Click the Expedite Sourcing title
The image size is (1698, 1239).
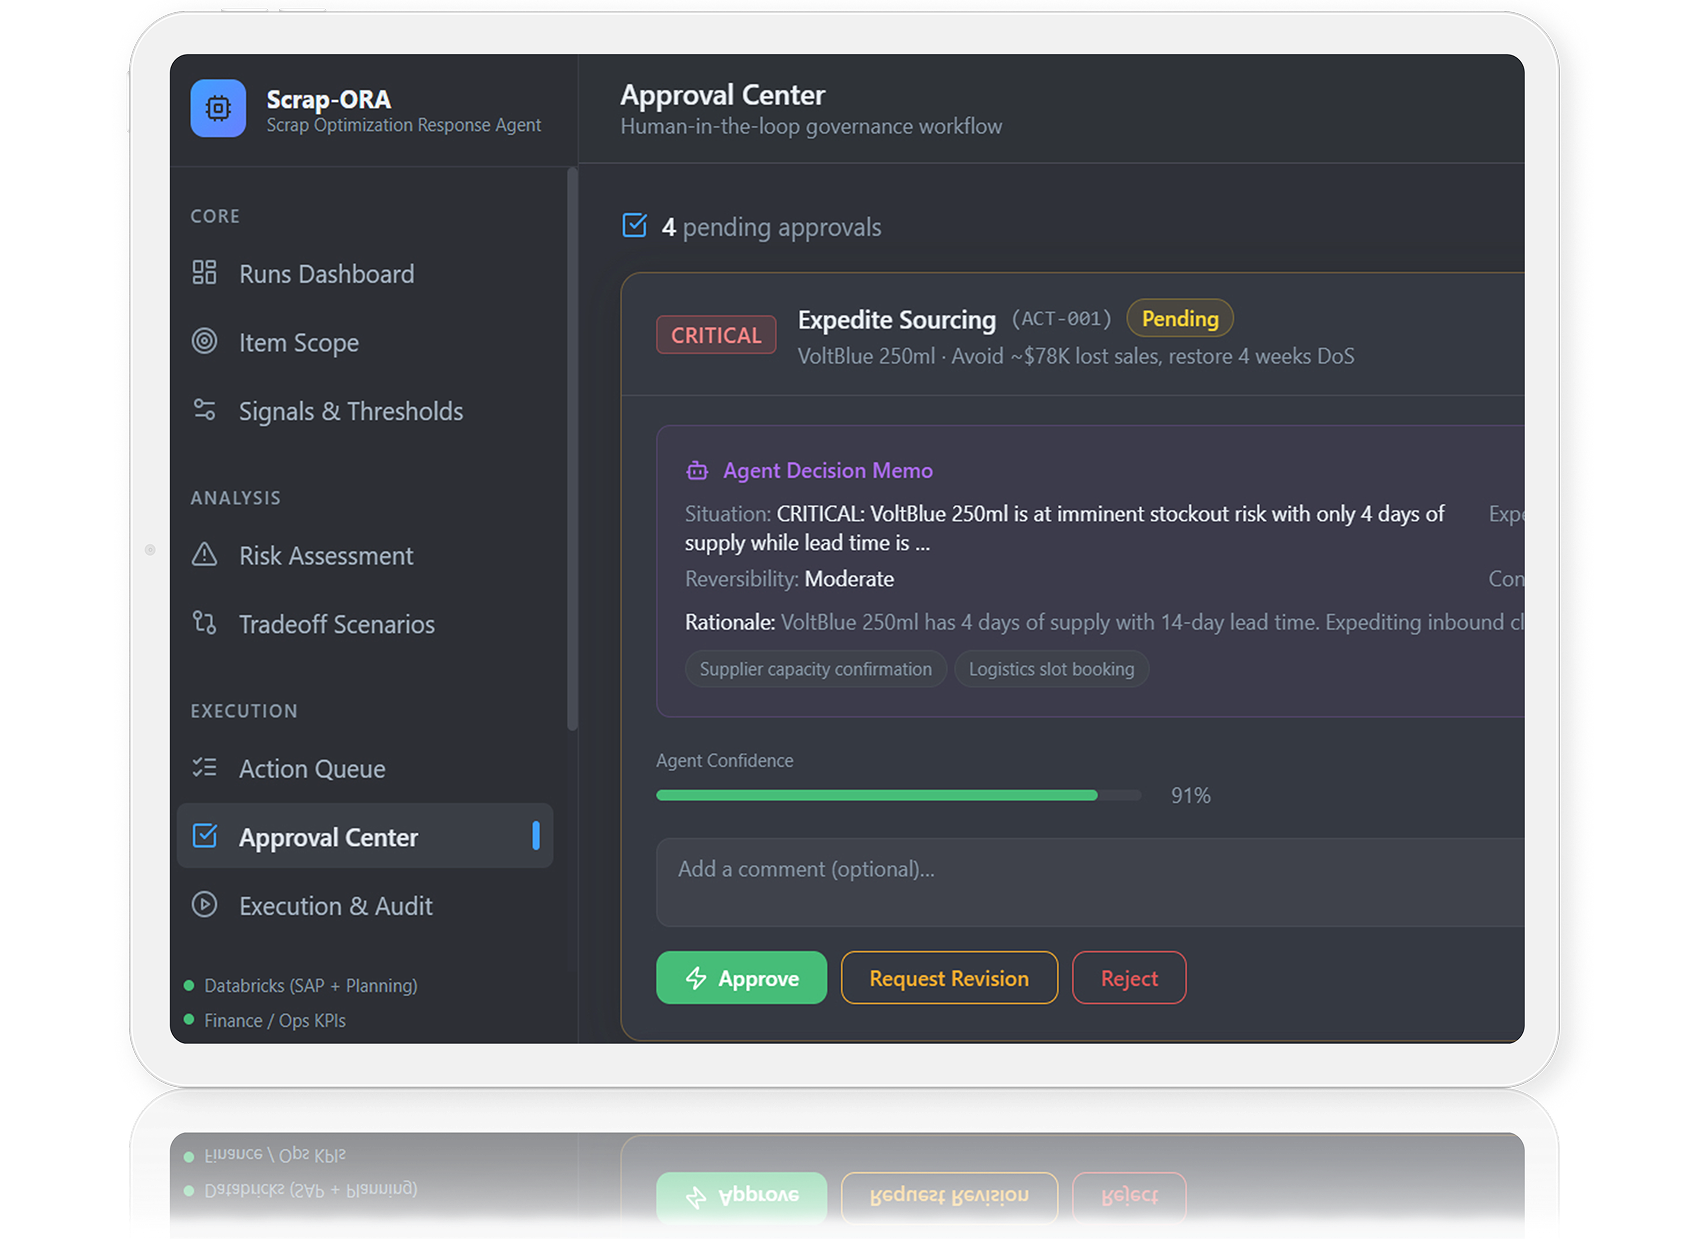coord(897,319)
